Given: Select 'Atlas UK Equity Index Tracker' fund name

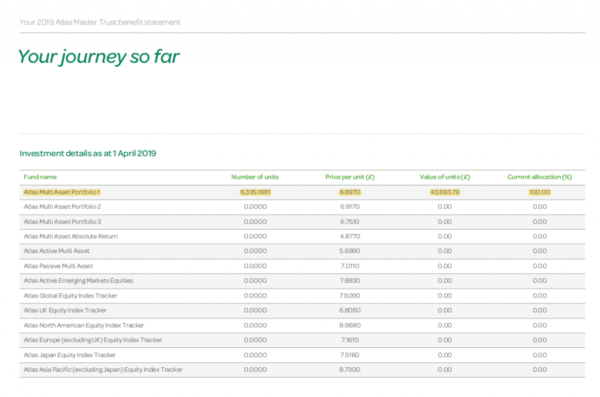Looking at the screenshot, I should (65, 310).
